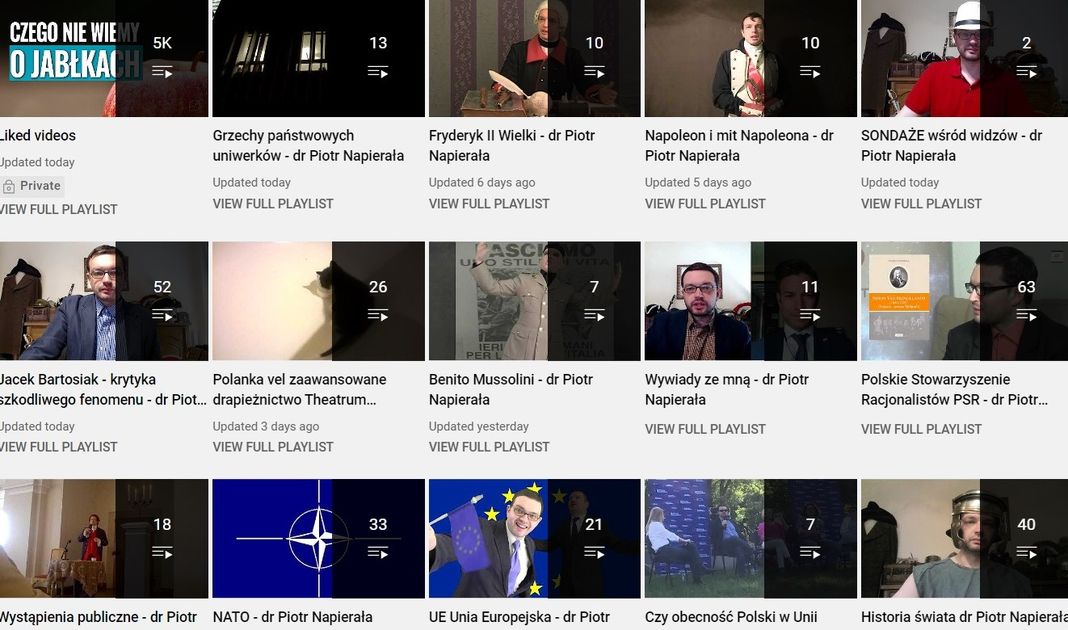The image size is (1068, 630).
Task: Click playlist icon on Benito Mussolini thumbnail
Action: (594, 315)
